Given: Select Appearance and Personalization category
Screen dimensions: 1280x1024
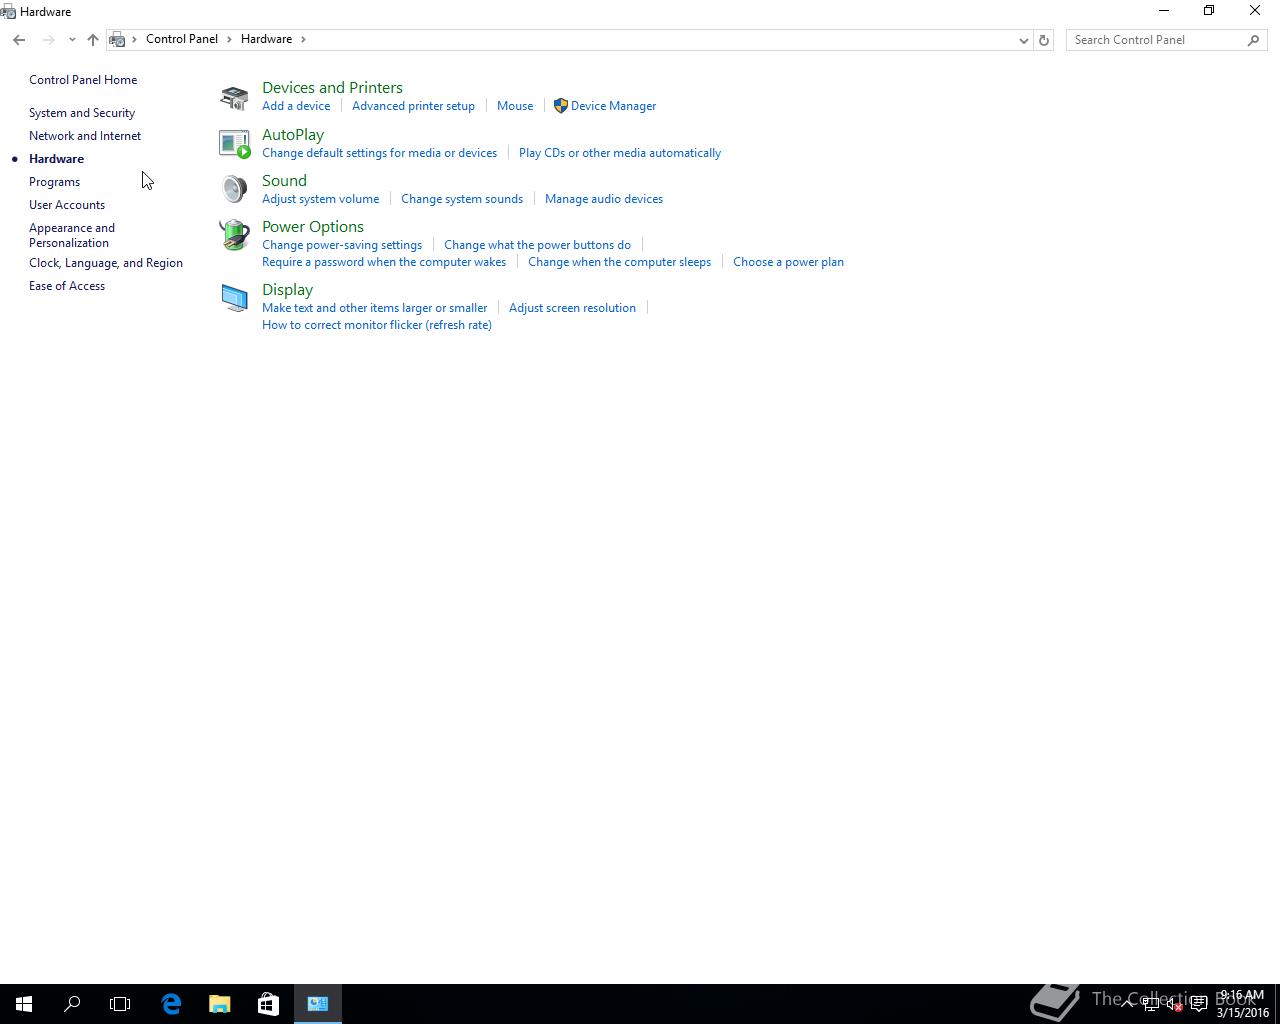Looking at the screenshot, I should coord(72,235).
